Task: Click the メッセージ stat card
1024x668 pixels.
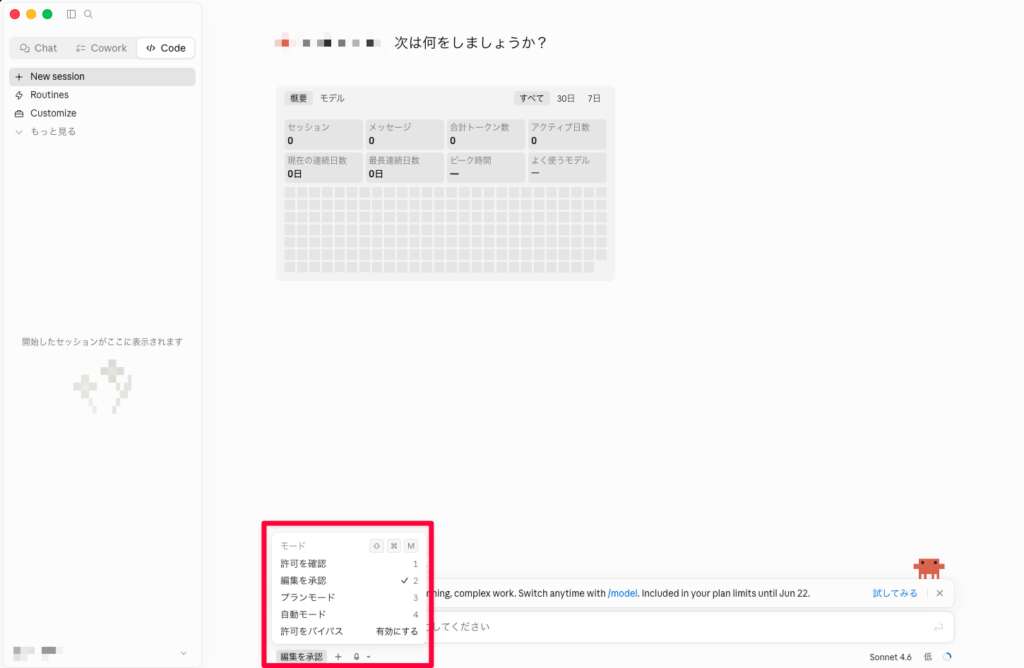Action: (x=404, y=134)
